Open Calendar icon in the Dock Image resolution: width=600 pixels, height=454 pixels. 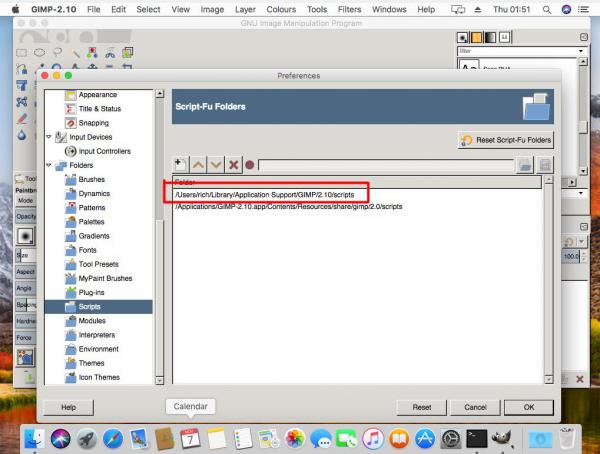tap(190, 438)
